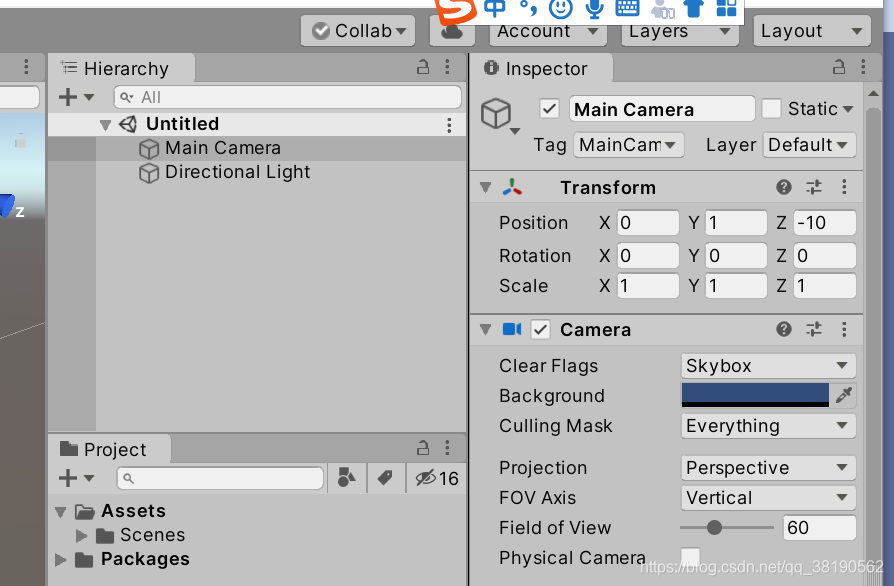Click the Background color swatch
Viewport: 894px width, 586px height.
(x=755, y=395)
